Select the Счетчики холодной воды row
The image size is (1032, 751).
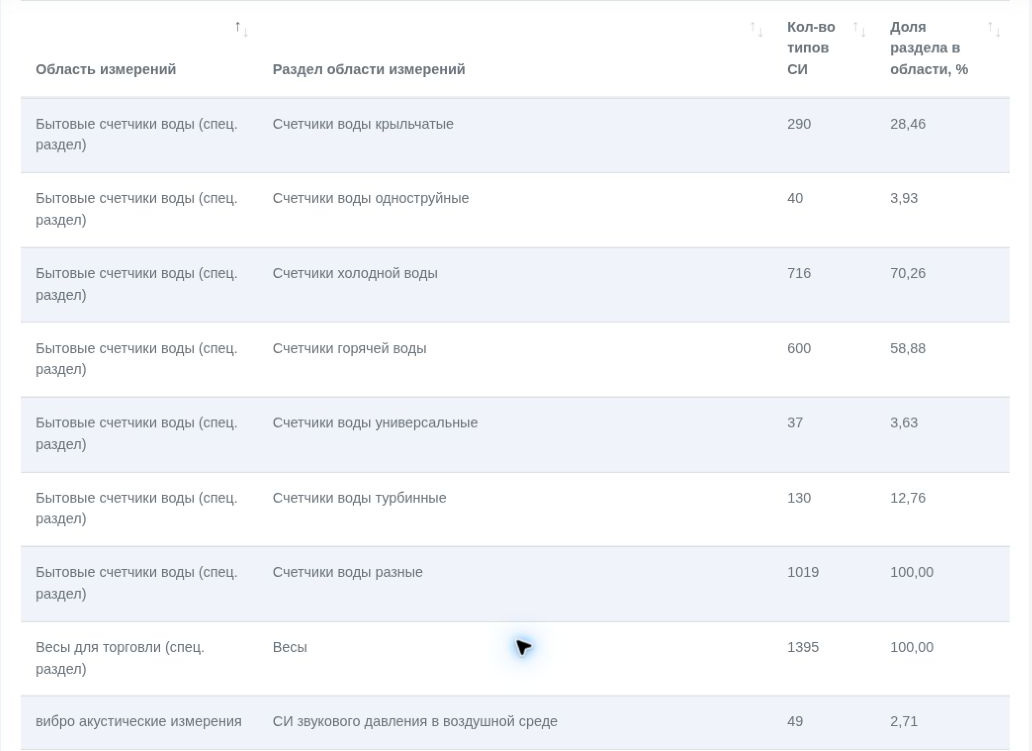pos(515,285)
